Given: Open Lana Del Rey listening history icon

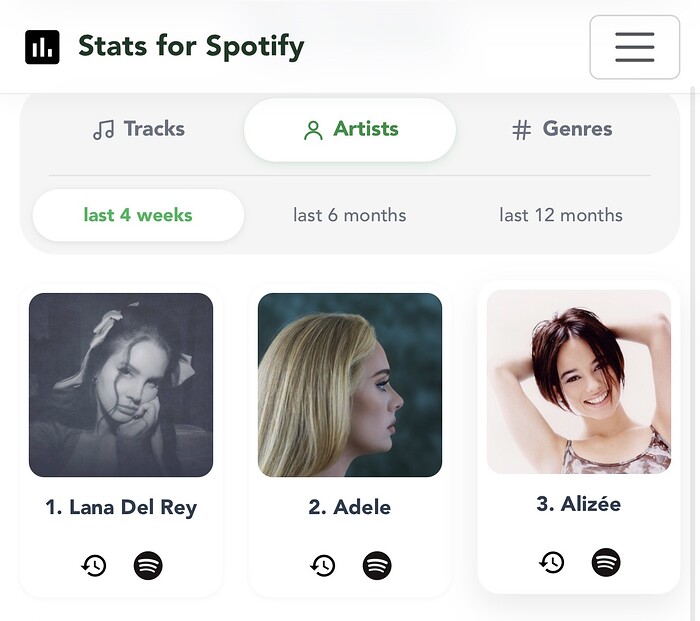Looking at the screenshot, I should (94, 565).
